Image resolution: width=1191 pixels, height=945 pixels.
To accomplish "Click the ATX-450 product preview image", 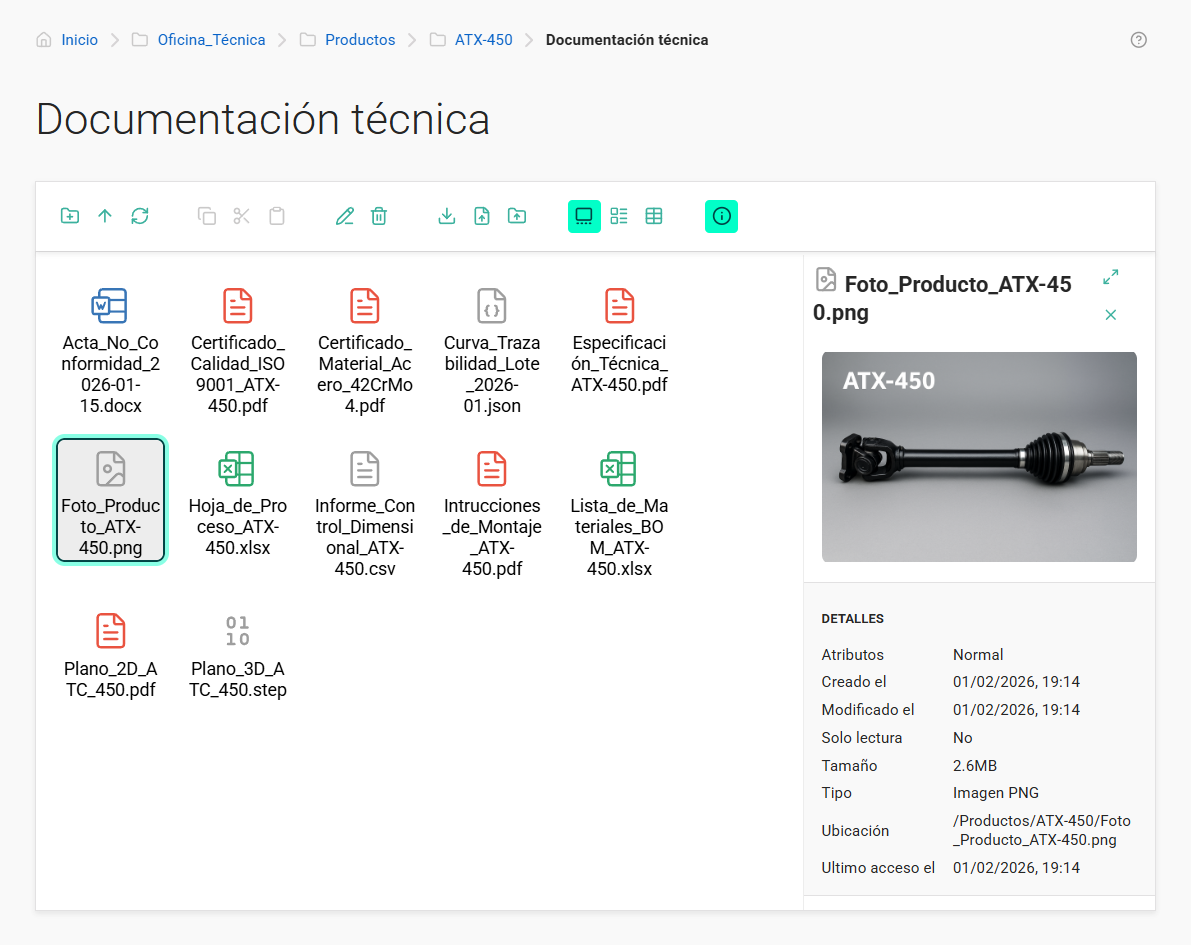I will 979,457.
